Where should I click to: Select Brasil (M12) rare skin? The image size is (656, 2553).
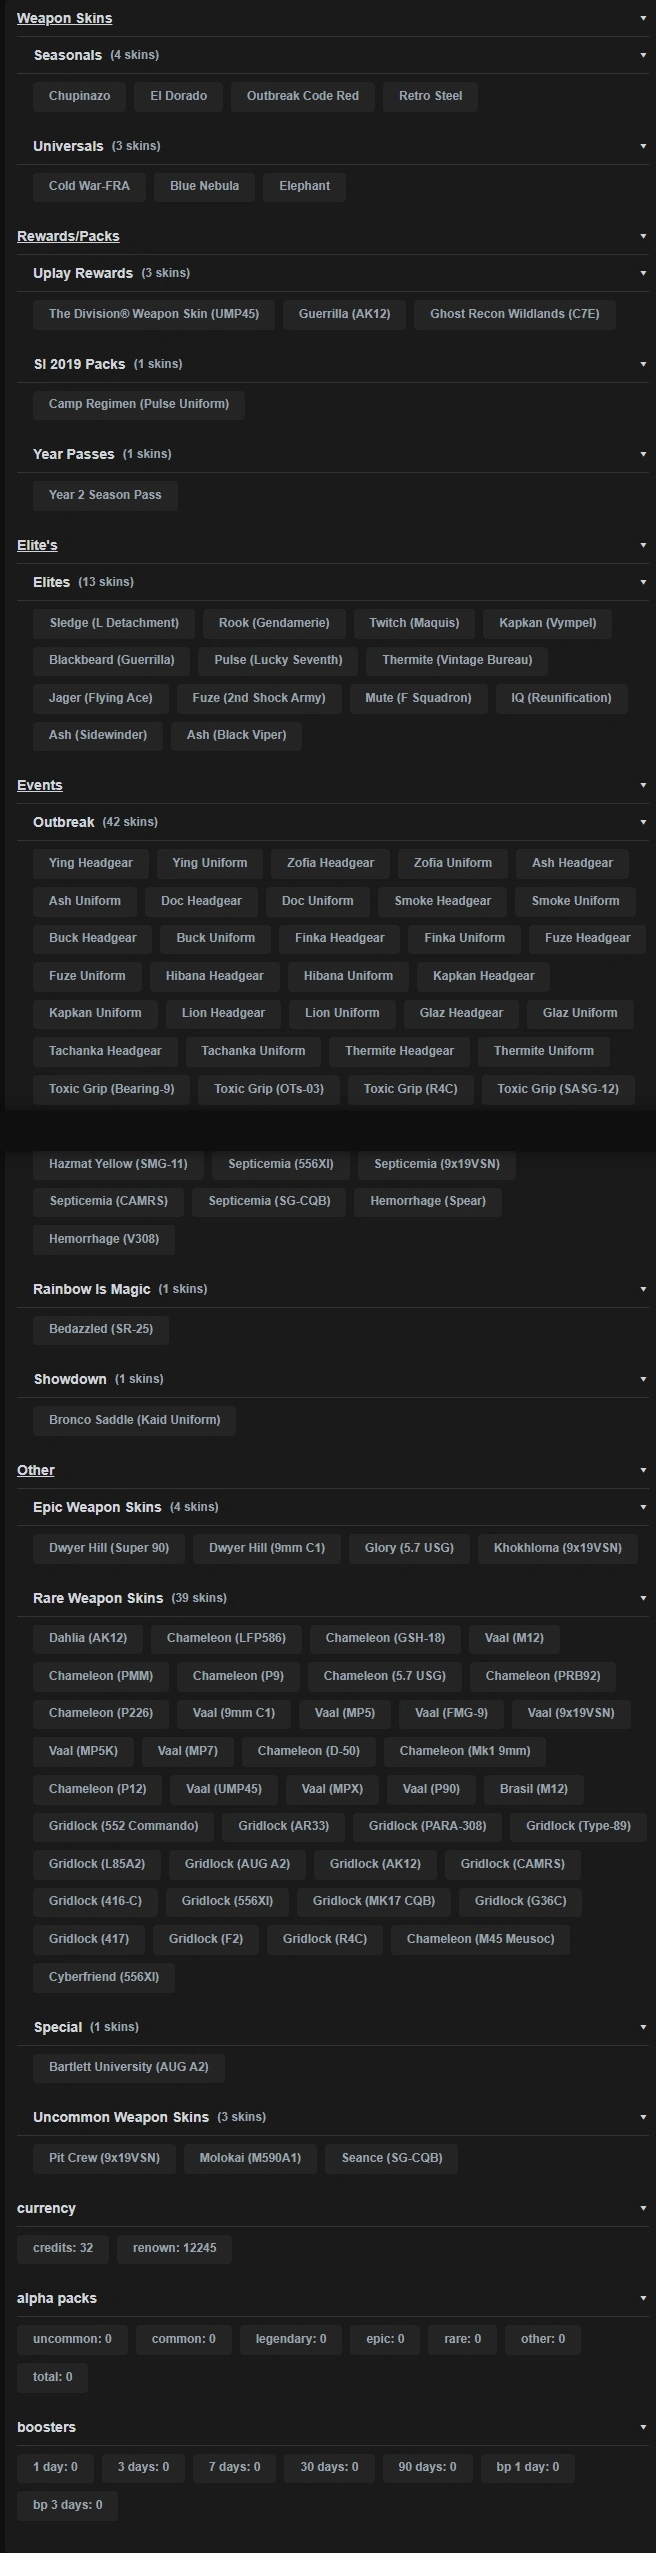tap(533, 1789)
